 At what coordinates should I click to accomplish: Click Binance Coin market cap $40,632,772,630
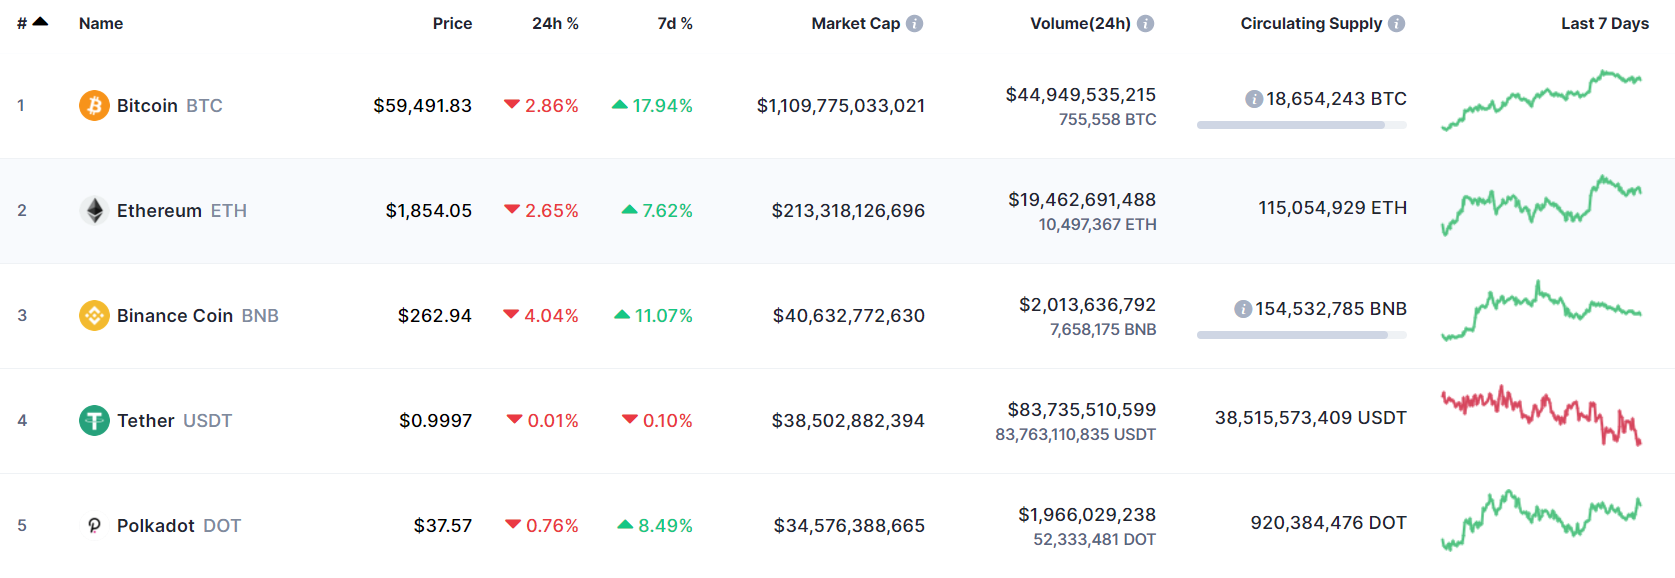[x=849, y=315]
